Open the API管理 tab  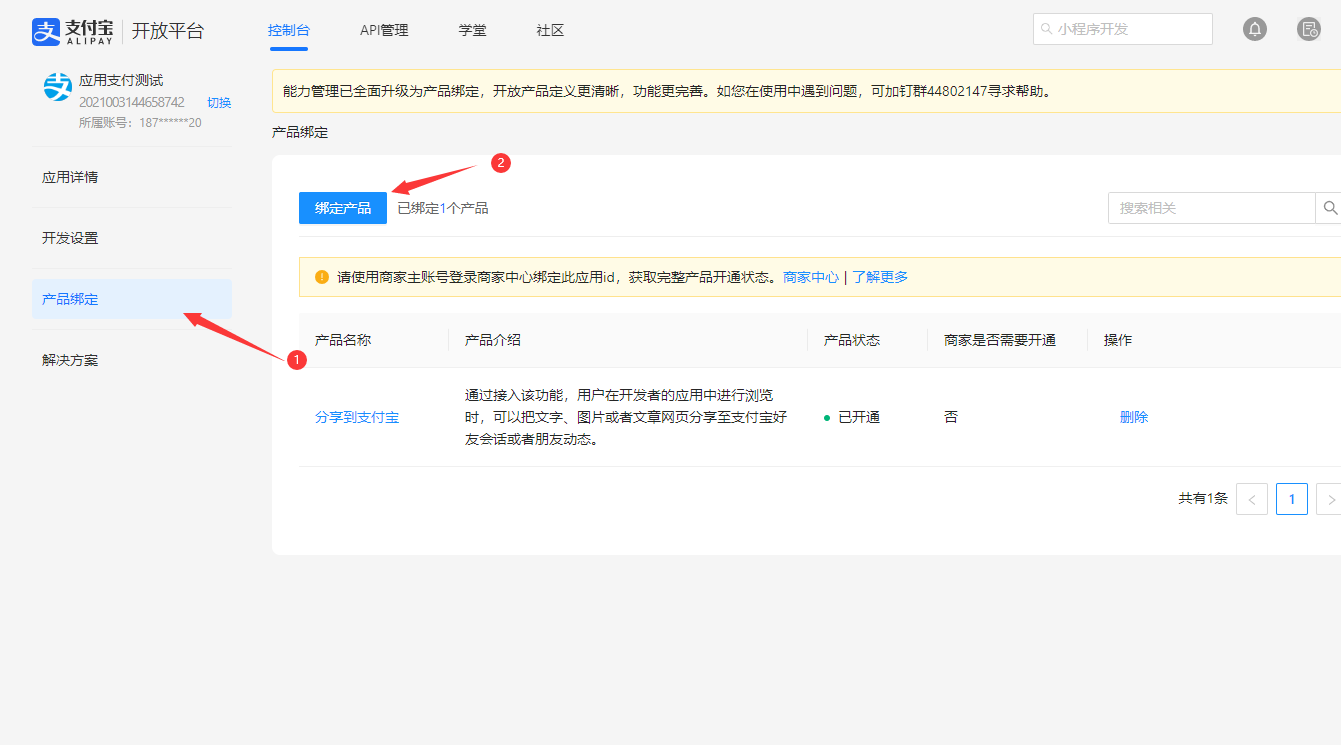click(384, 30)
